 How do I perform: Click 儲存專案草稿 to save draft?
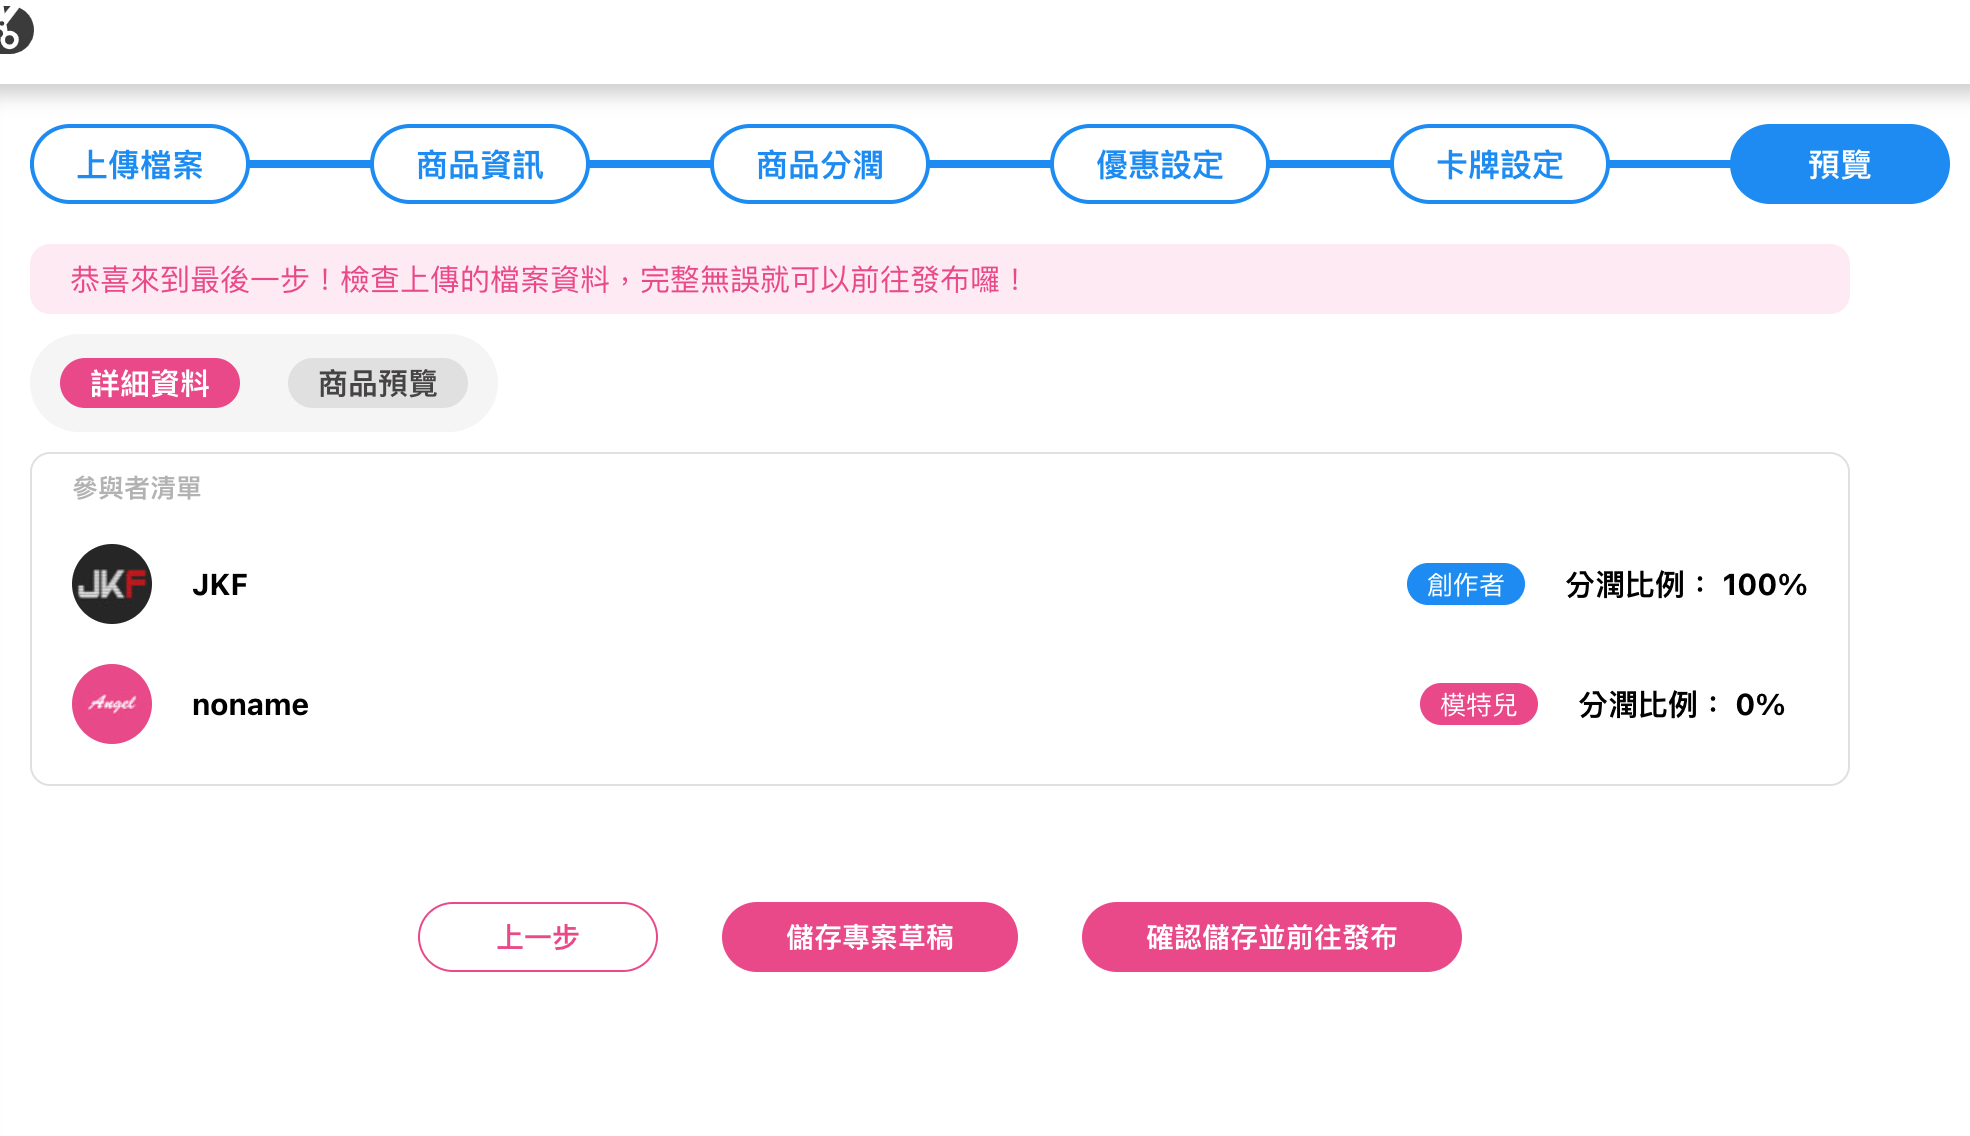coord(870,937)
